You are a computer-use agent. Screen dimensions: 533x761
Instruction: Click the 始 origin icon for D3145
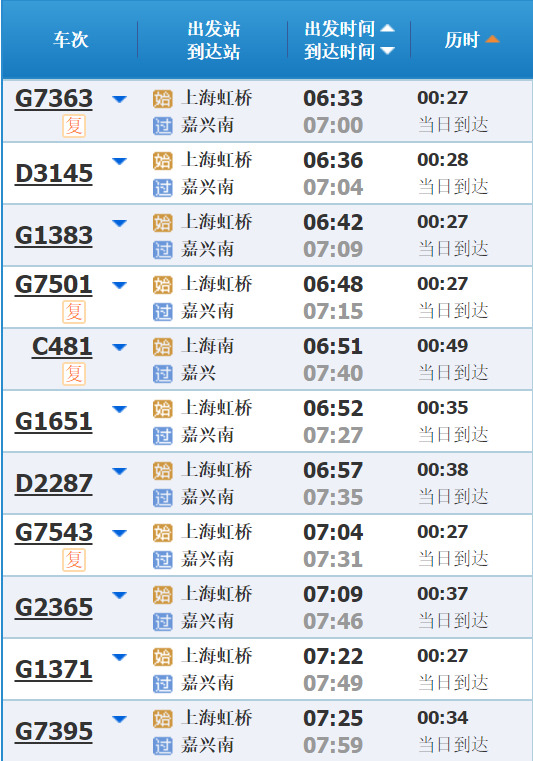point(163,161)
